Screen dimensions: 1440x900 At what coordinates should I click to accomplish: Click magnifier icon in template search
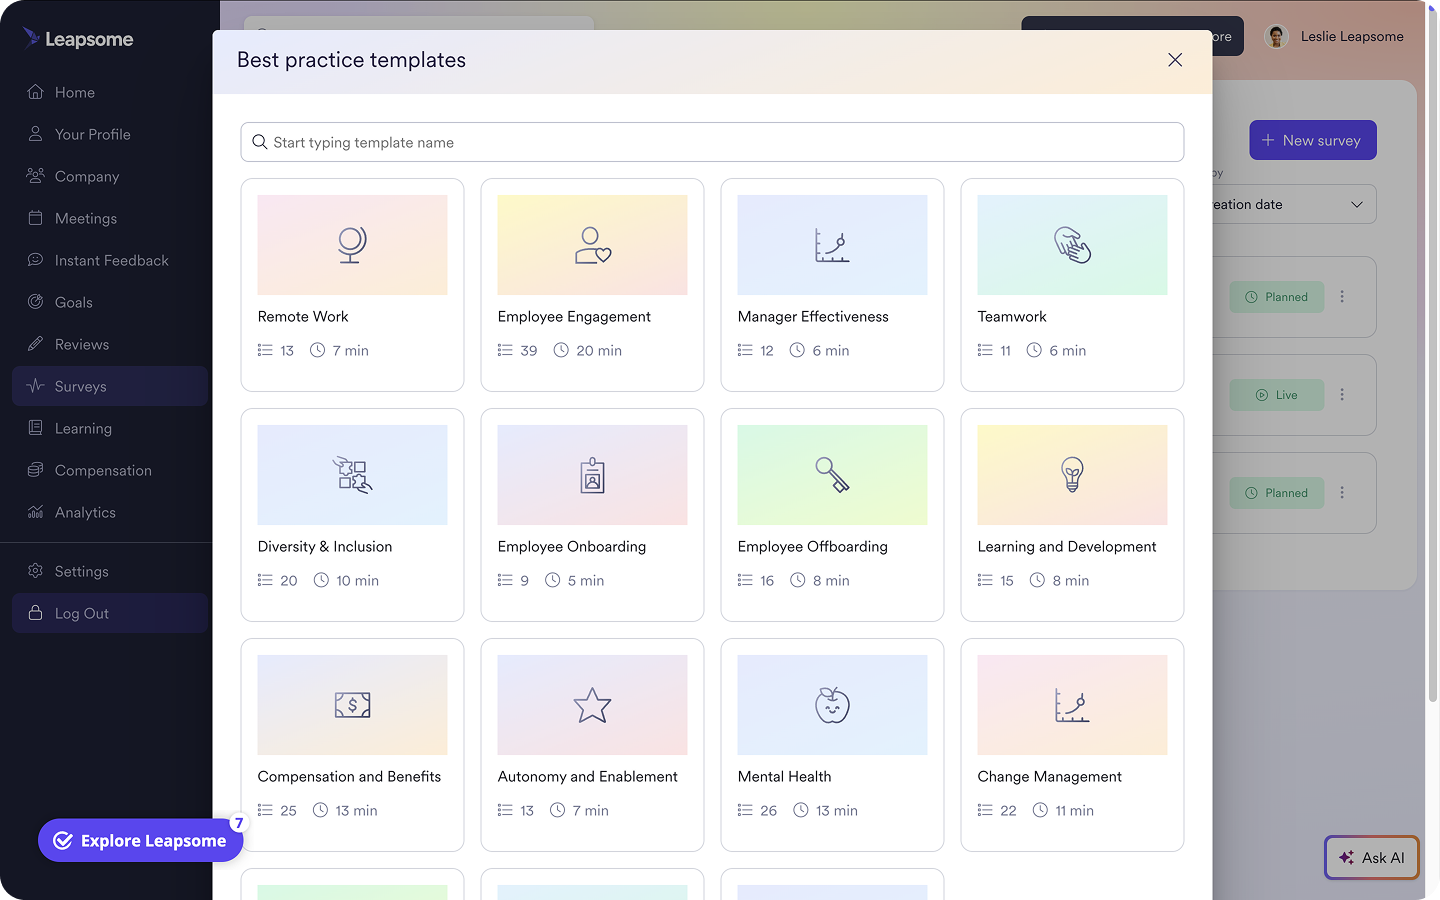tap(259, 142)
